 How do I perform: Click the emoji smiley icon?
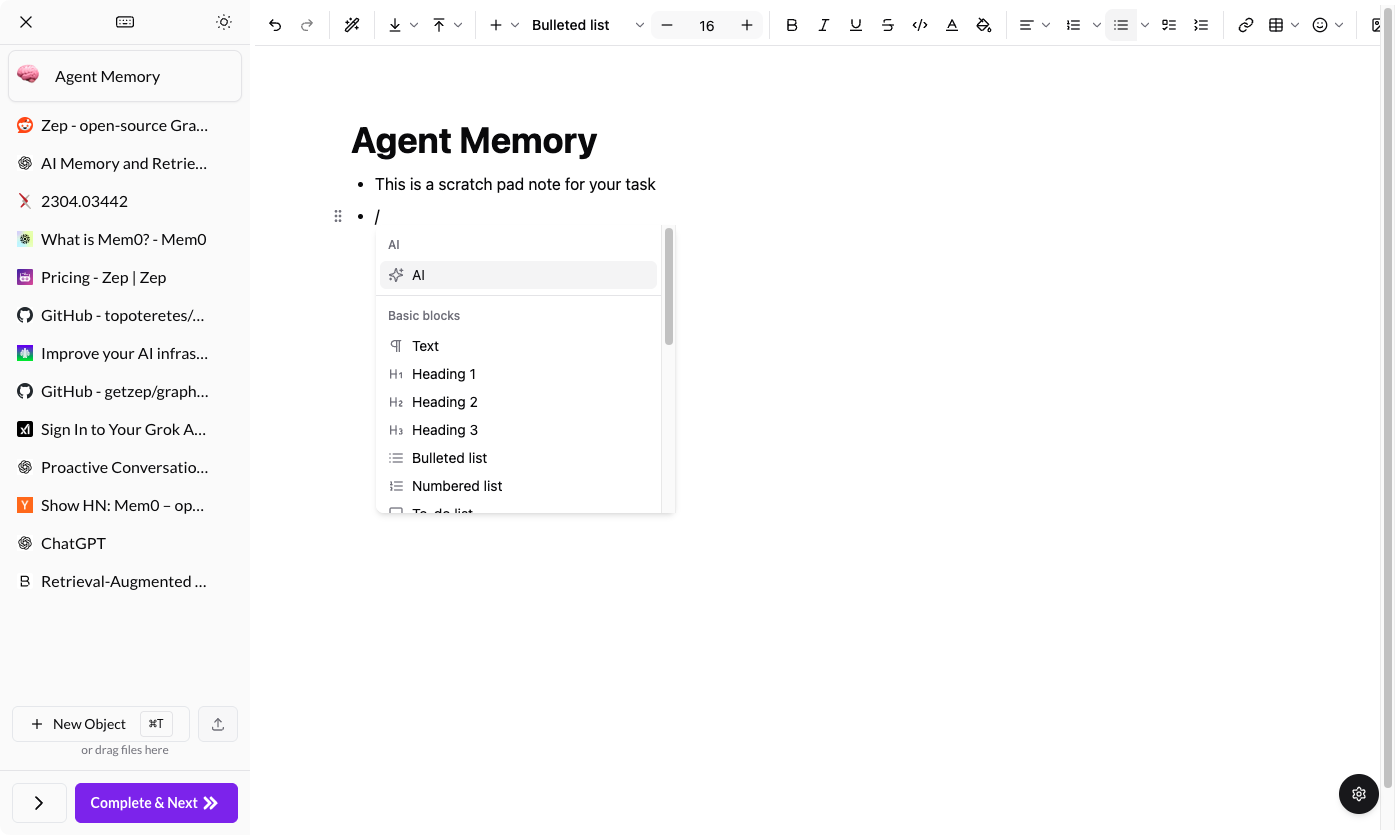(x=1320, y=25)
